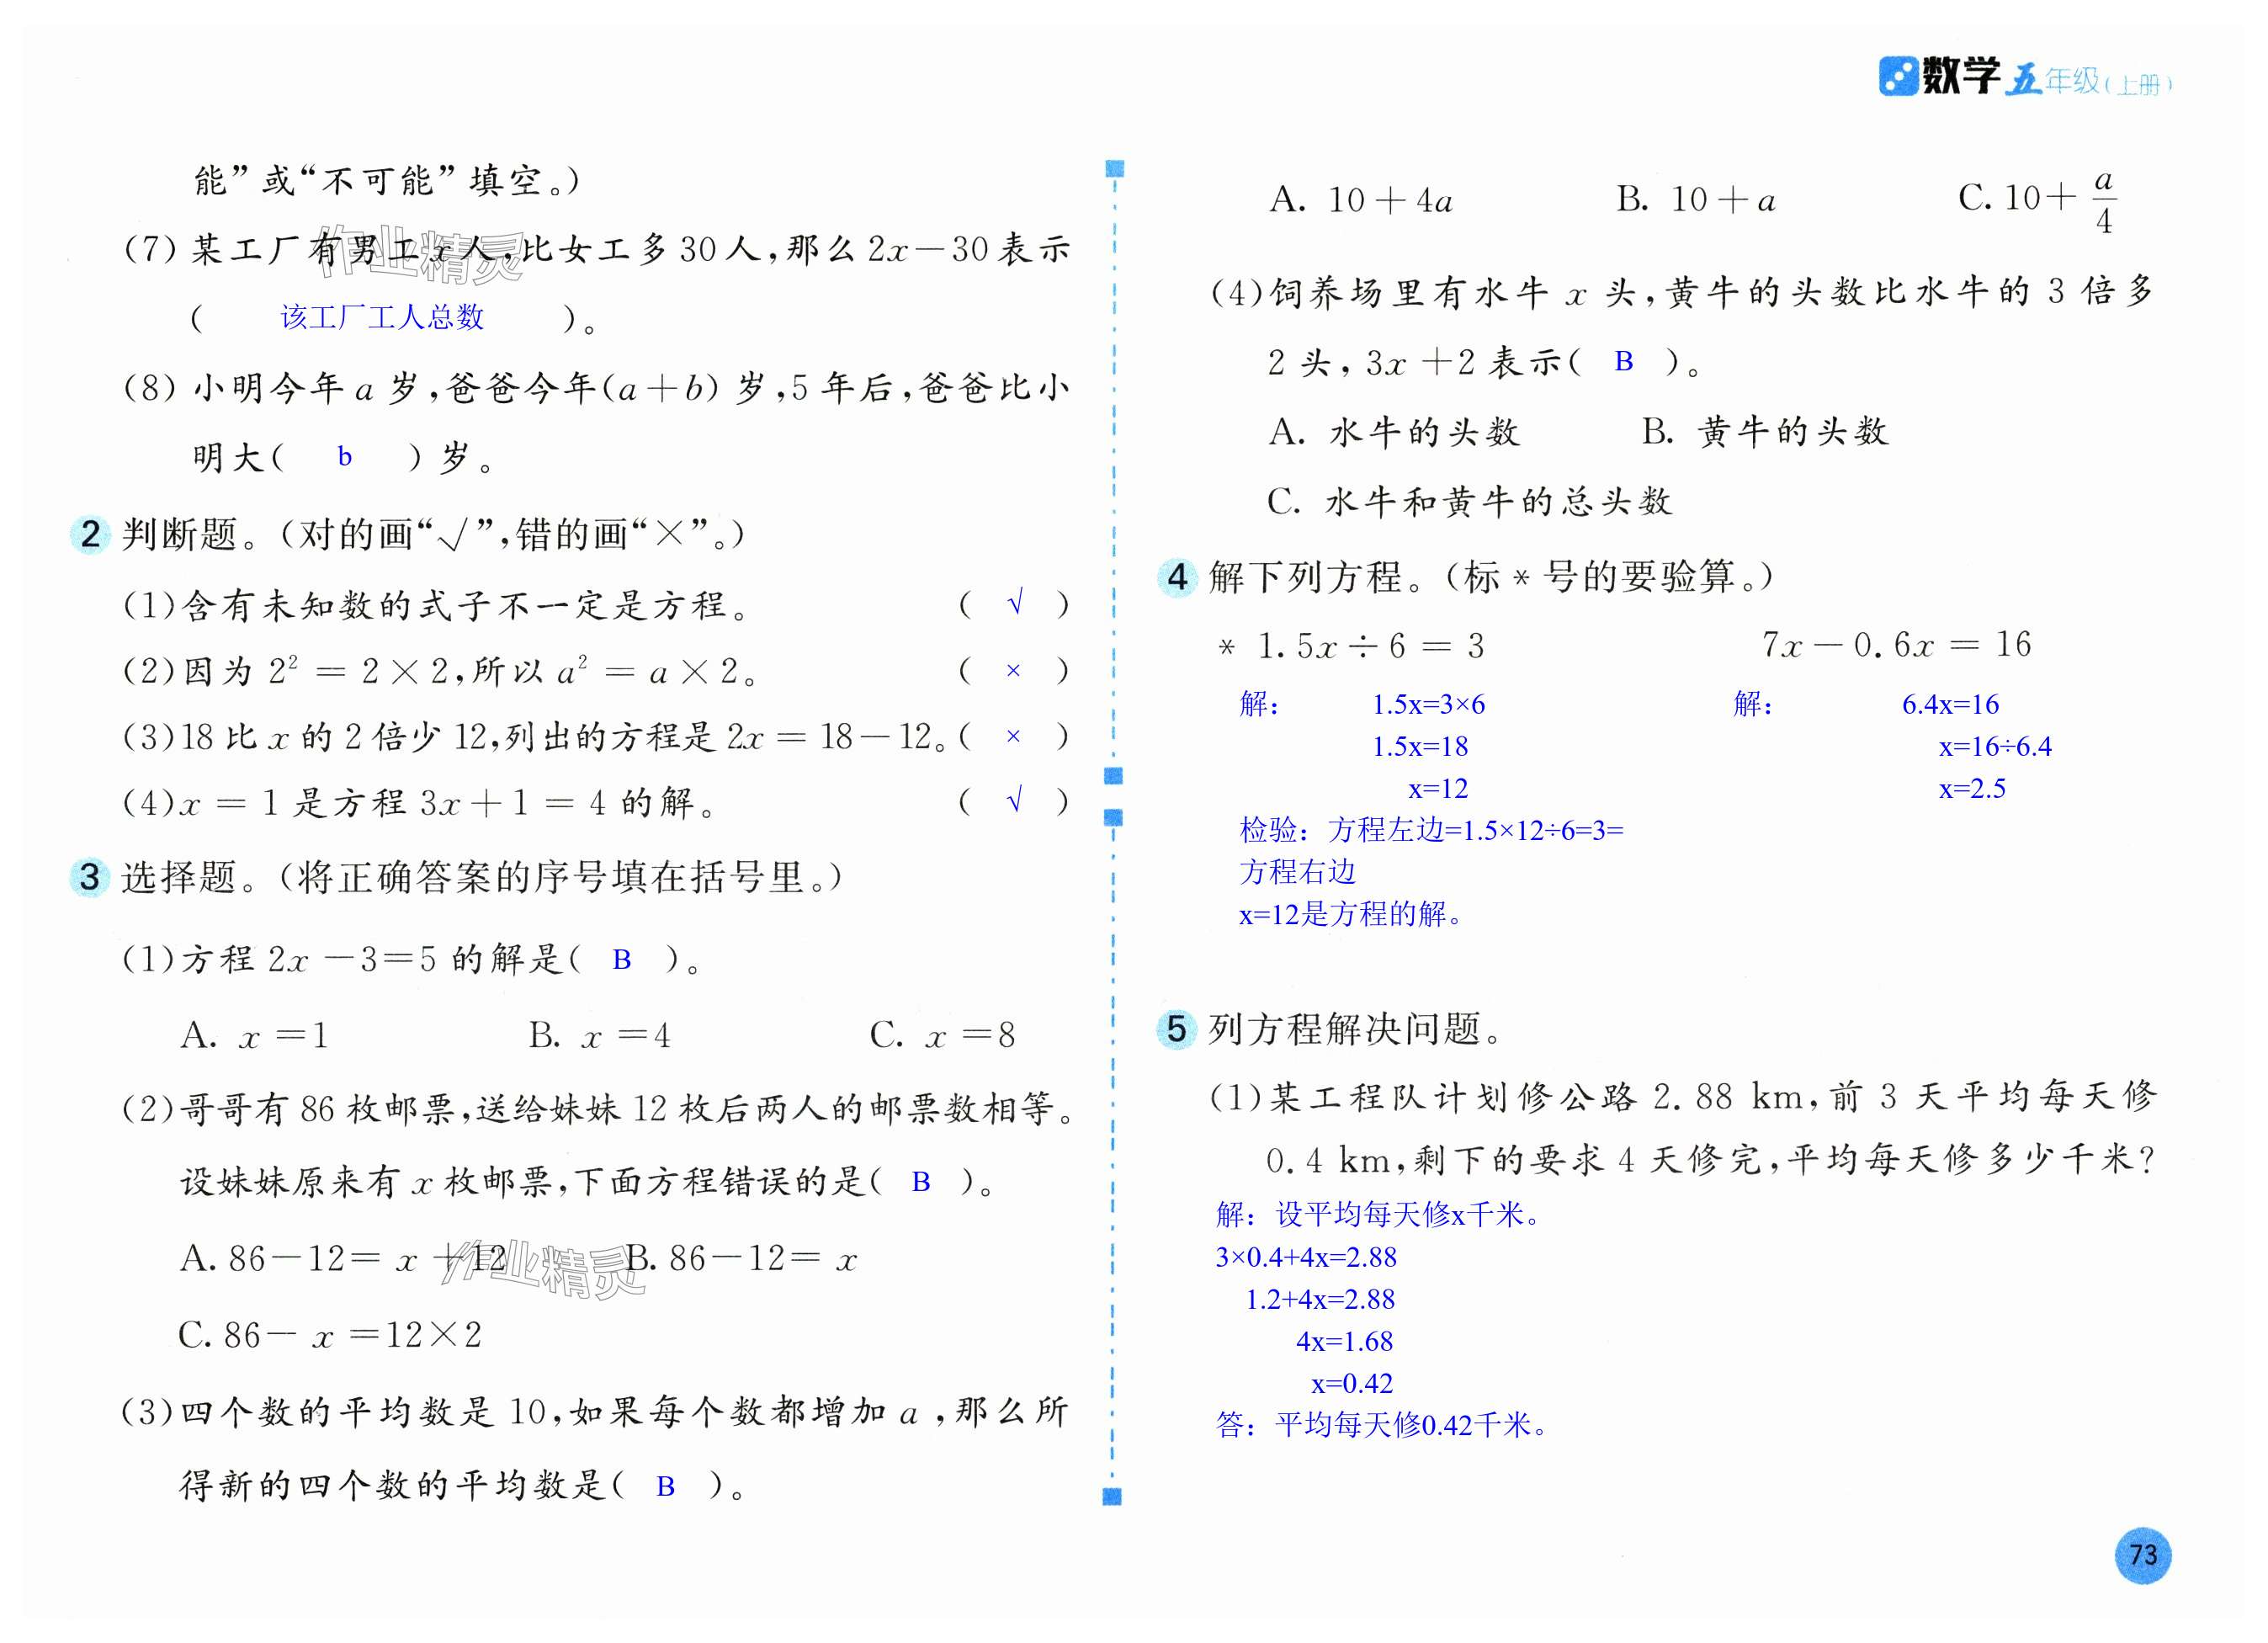The width and height of the screenshot is (2268, 1643).
Task: Click the × mark for 2x = 18−12 statement
Action: pyautogui.click(x=1013, y=736)
